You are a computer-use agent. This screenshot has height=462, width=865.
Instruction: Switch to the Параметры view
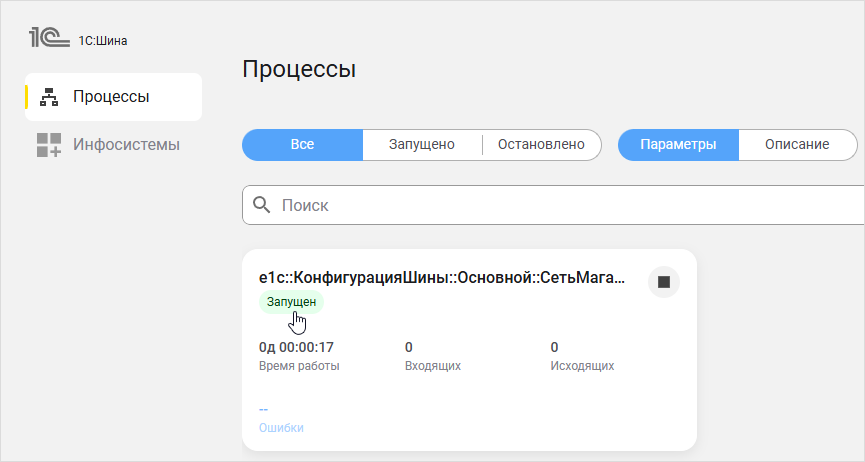pos(678,145)
